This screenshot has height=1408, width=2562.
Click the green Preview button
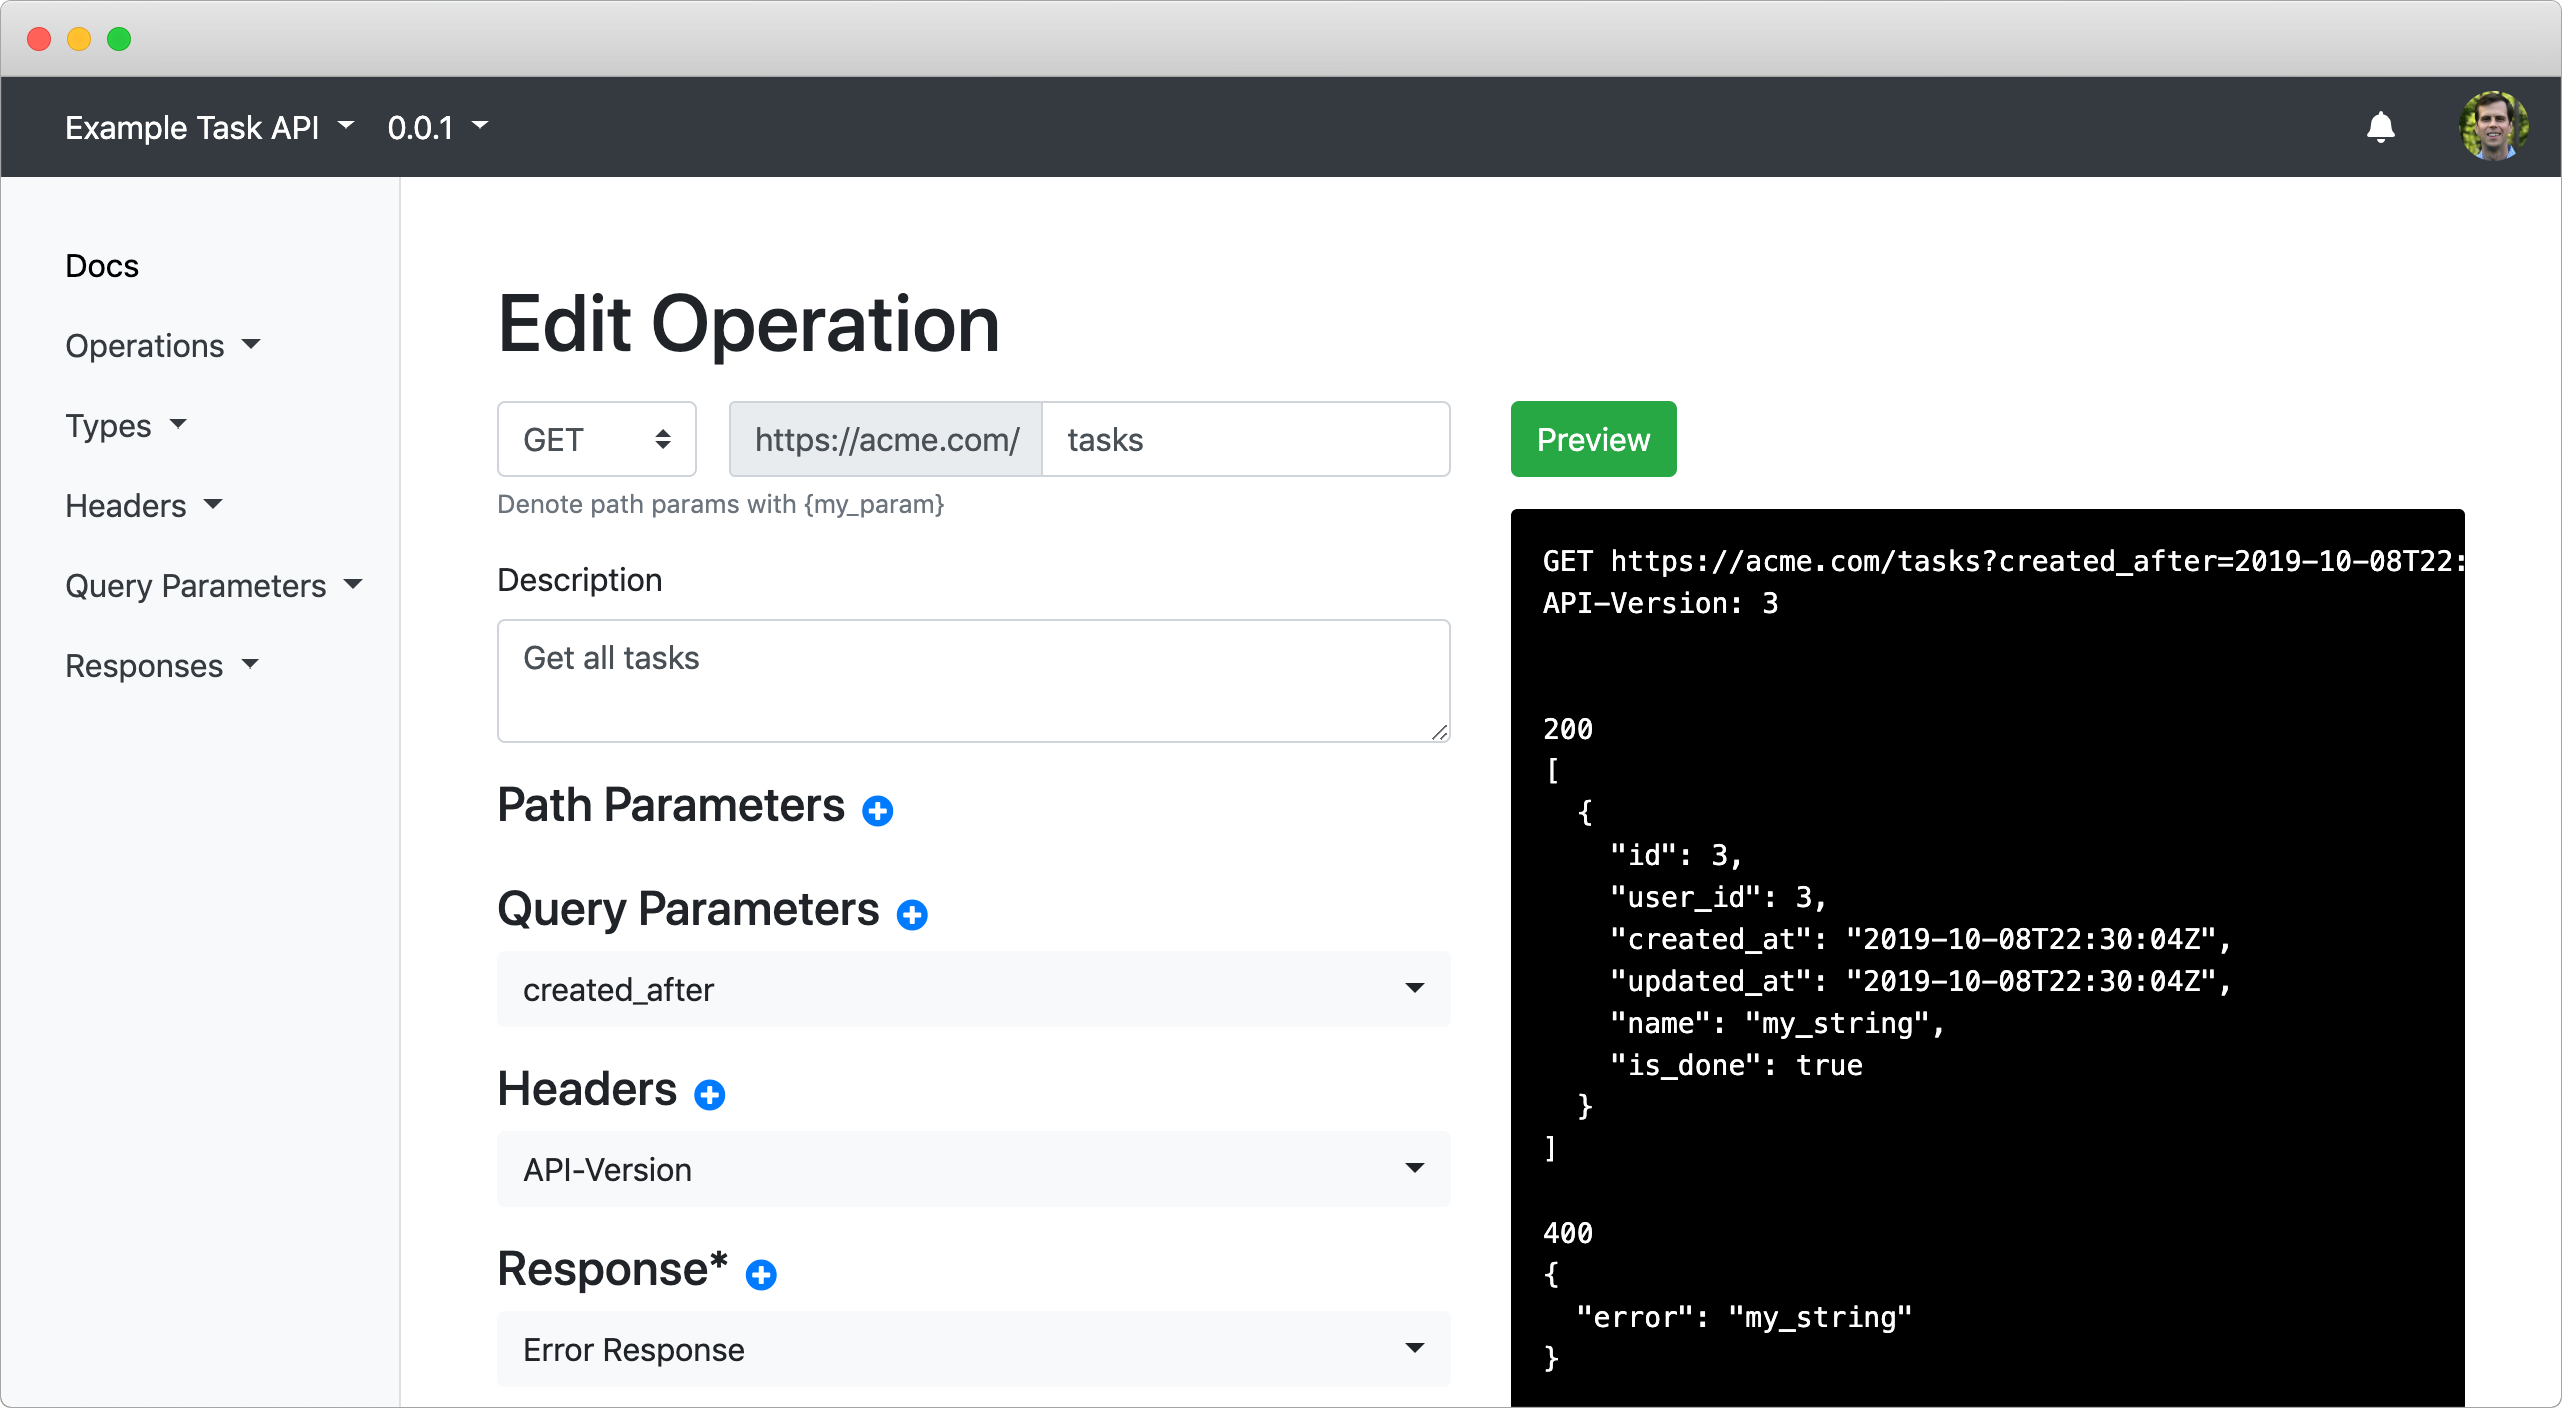click(x=1592, y=439)
